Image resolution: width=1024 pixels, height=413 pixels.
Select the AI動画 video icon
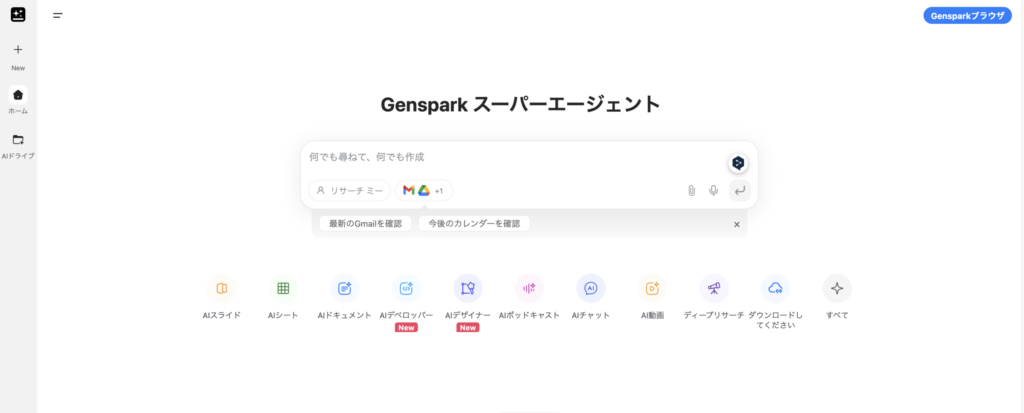(652, 288)
